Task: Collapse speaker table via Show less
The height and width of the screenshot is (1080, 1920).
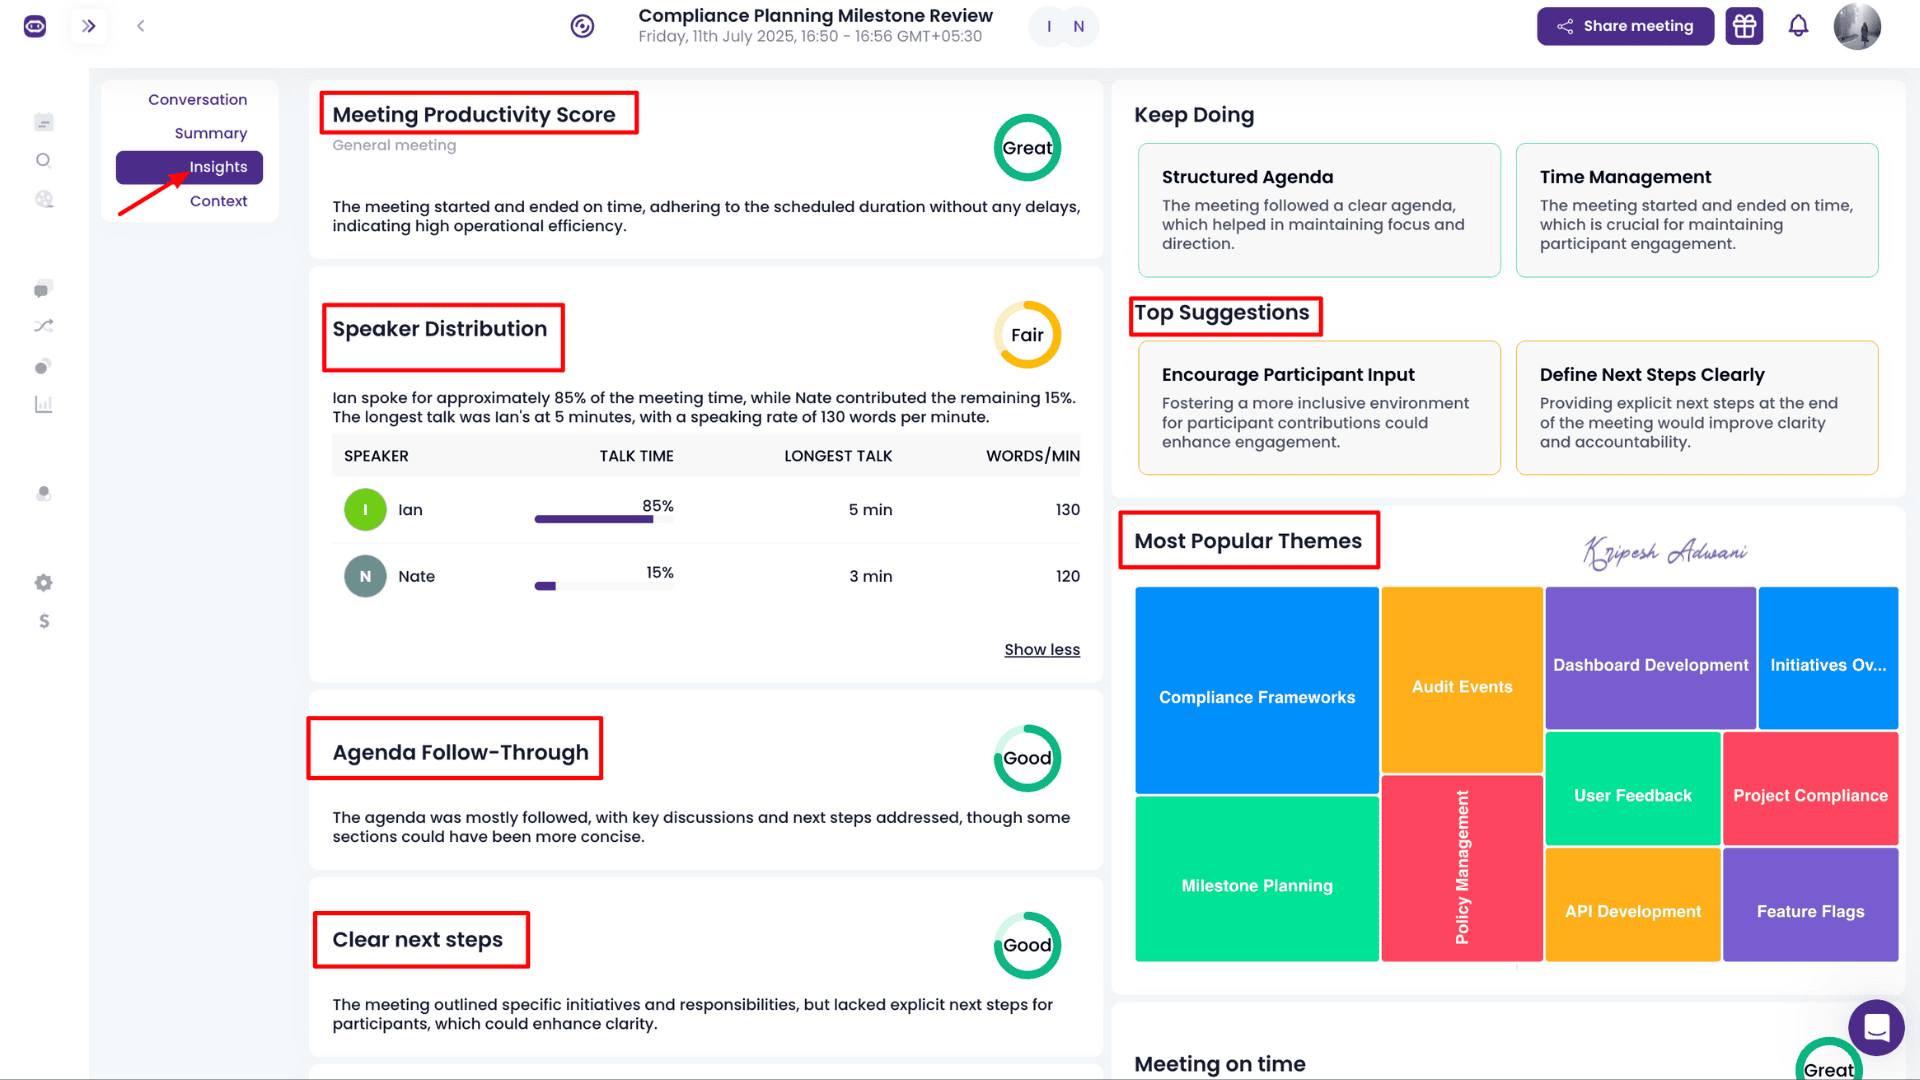Action: point(1041,650)
